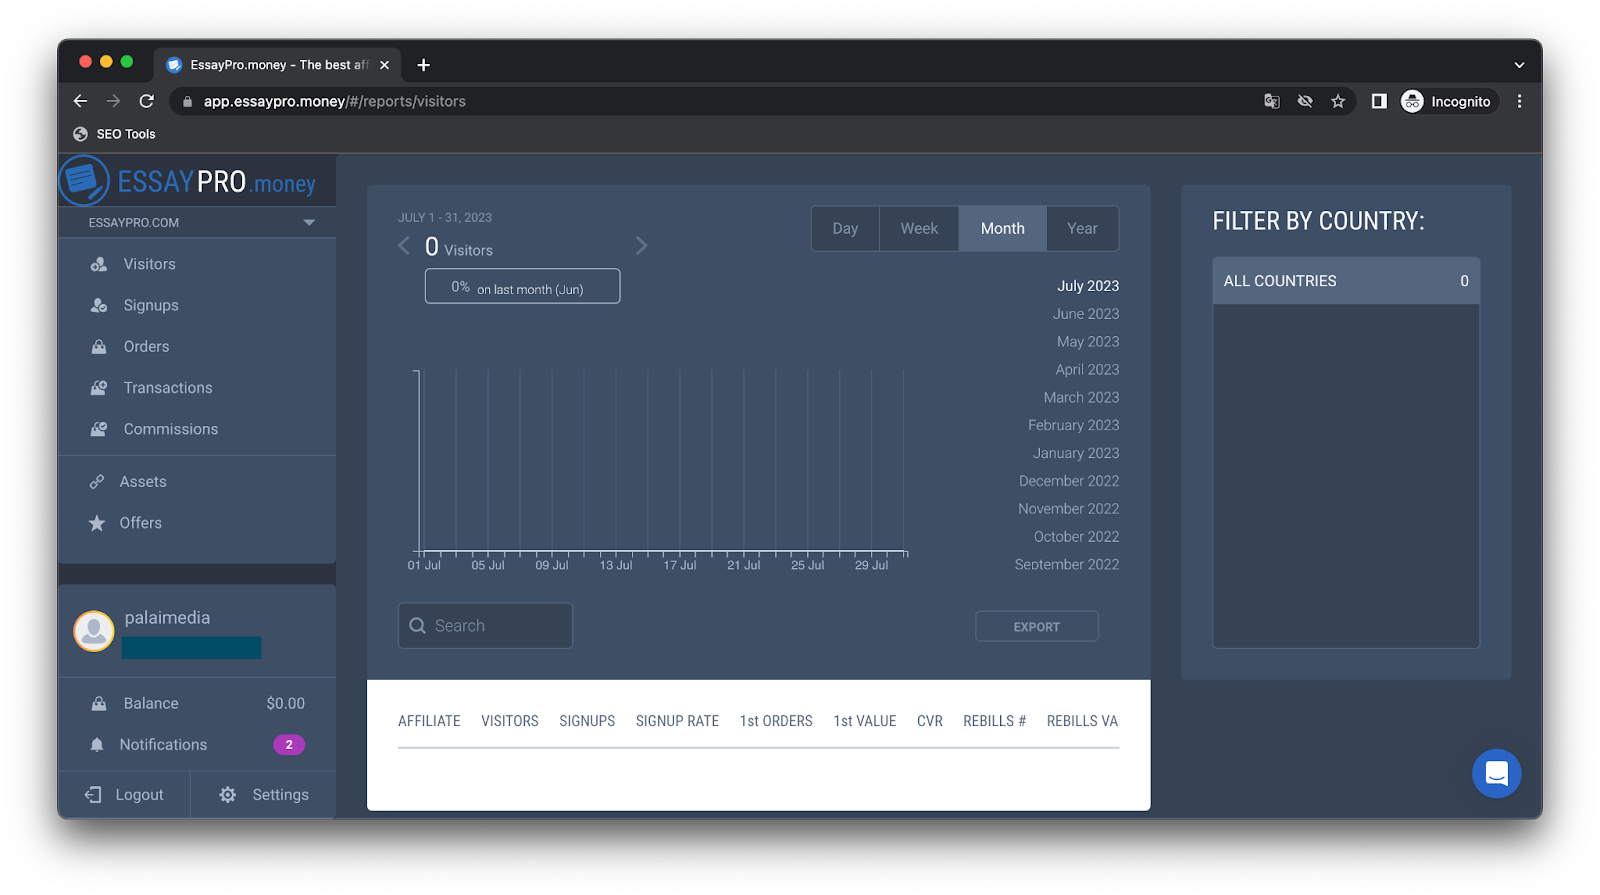
Task: Select December 2022 in month list
Action: pyautogui.click(x=1069, y=481)
